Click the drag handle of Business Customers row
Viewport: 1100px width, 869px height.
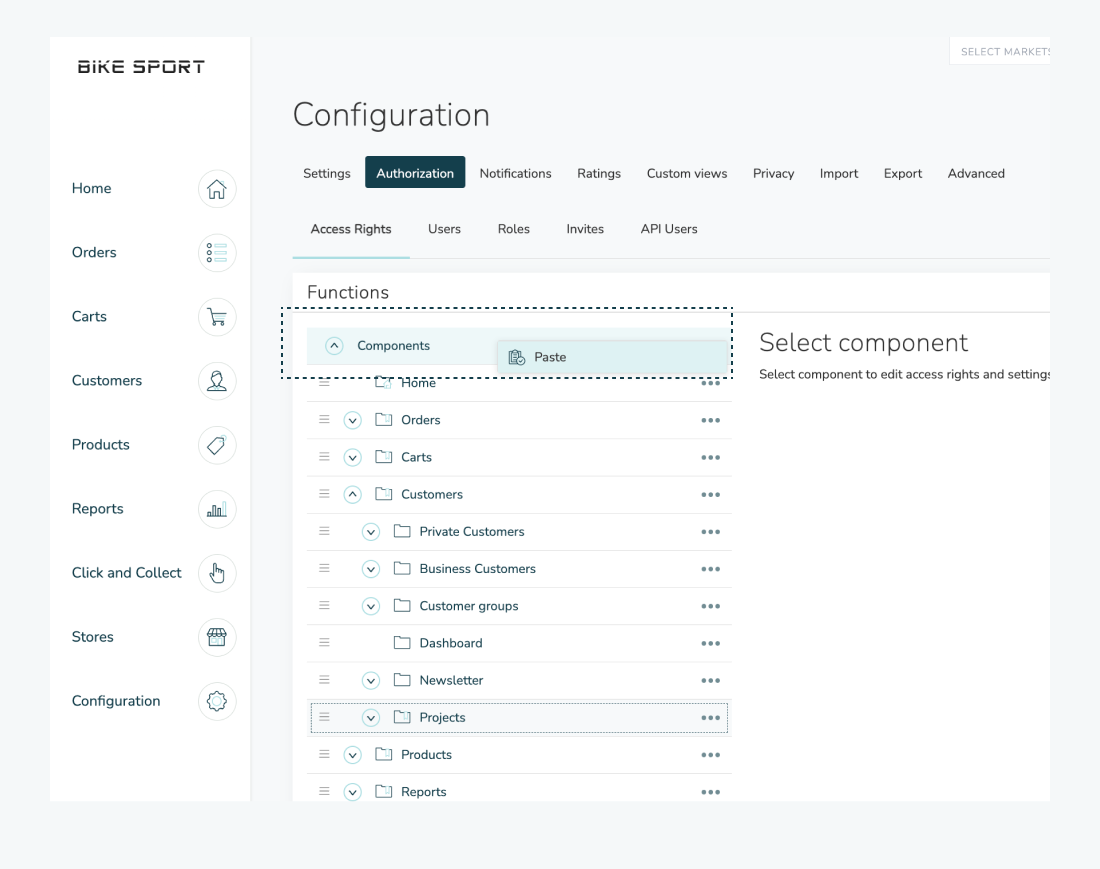point(324,568)
